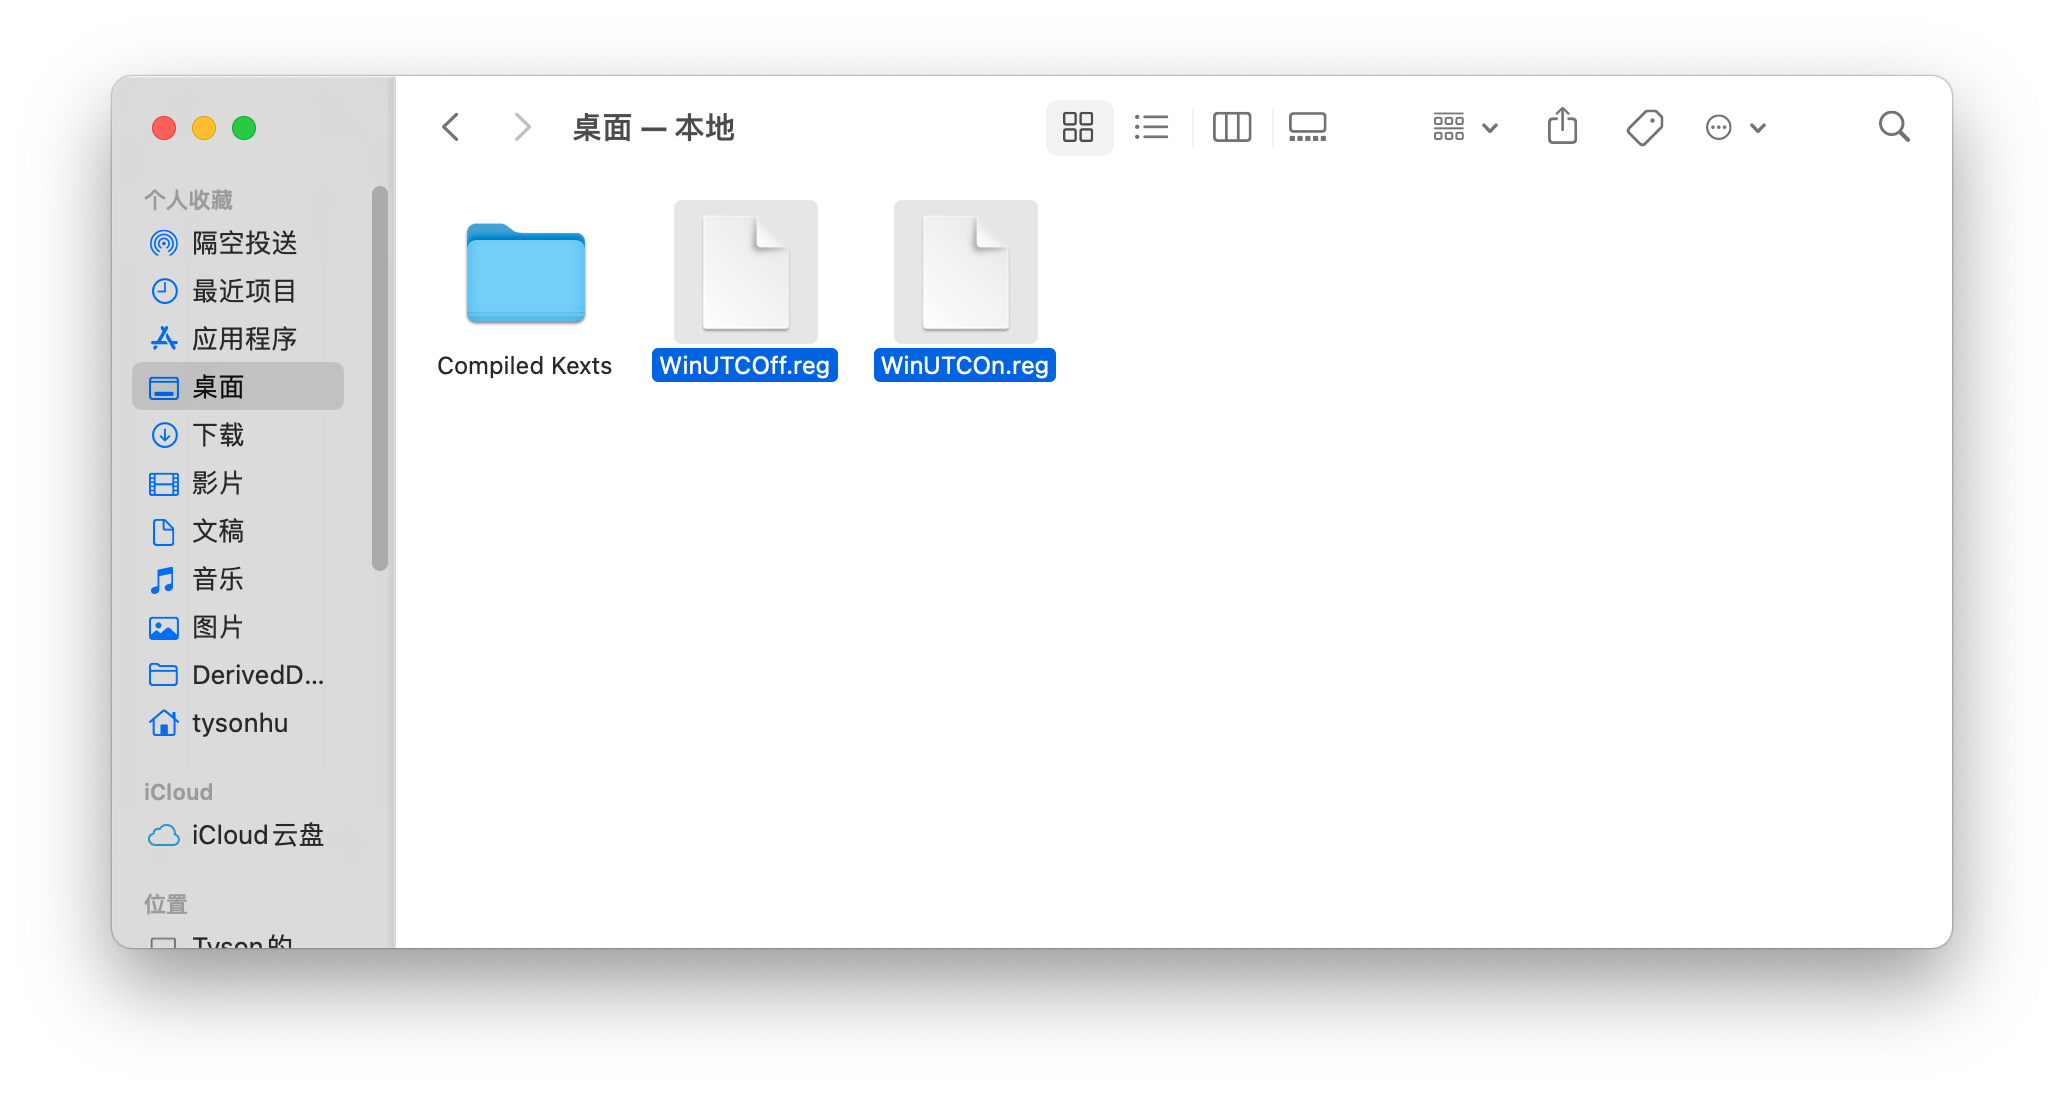This screenshot has width=2064, height=1096.
Task: Open the more actions ellipsis menu
Action: (1734, 127)
